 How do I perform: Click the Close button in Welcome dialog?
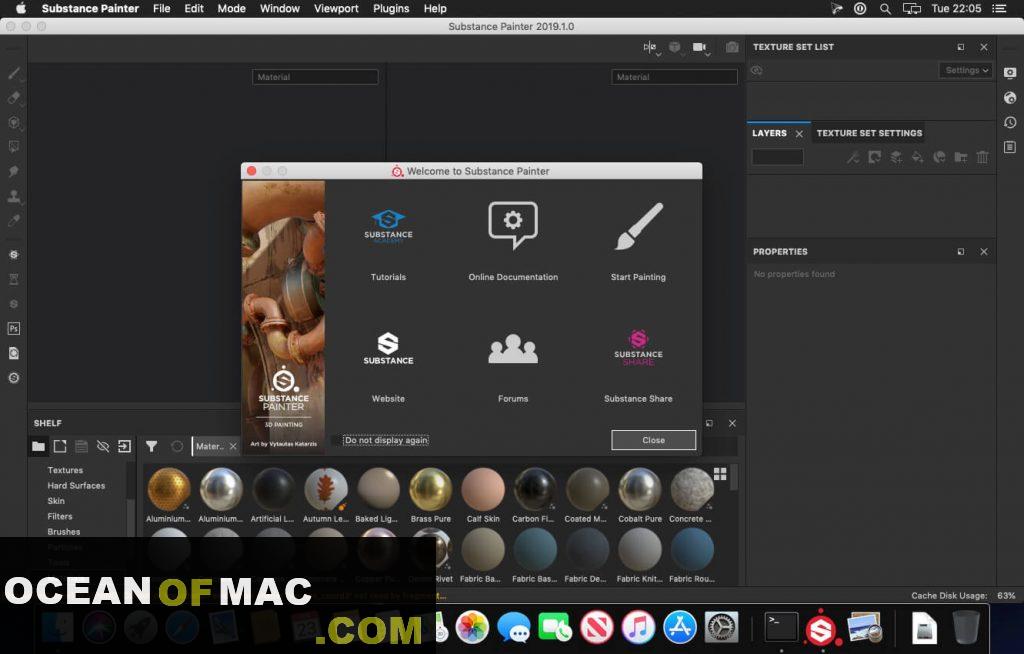(654, 440)
